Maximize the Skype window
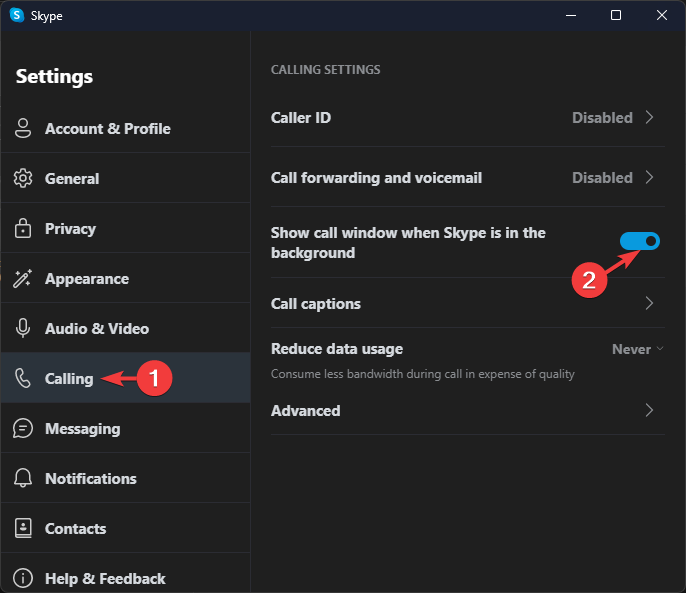Image resolution: width=686 pixels, height=593 pixels. click(616, 15)
